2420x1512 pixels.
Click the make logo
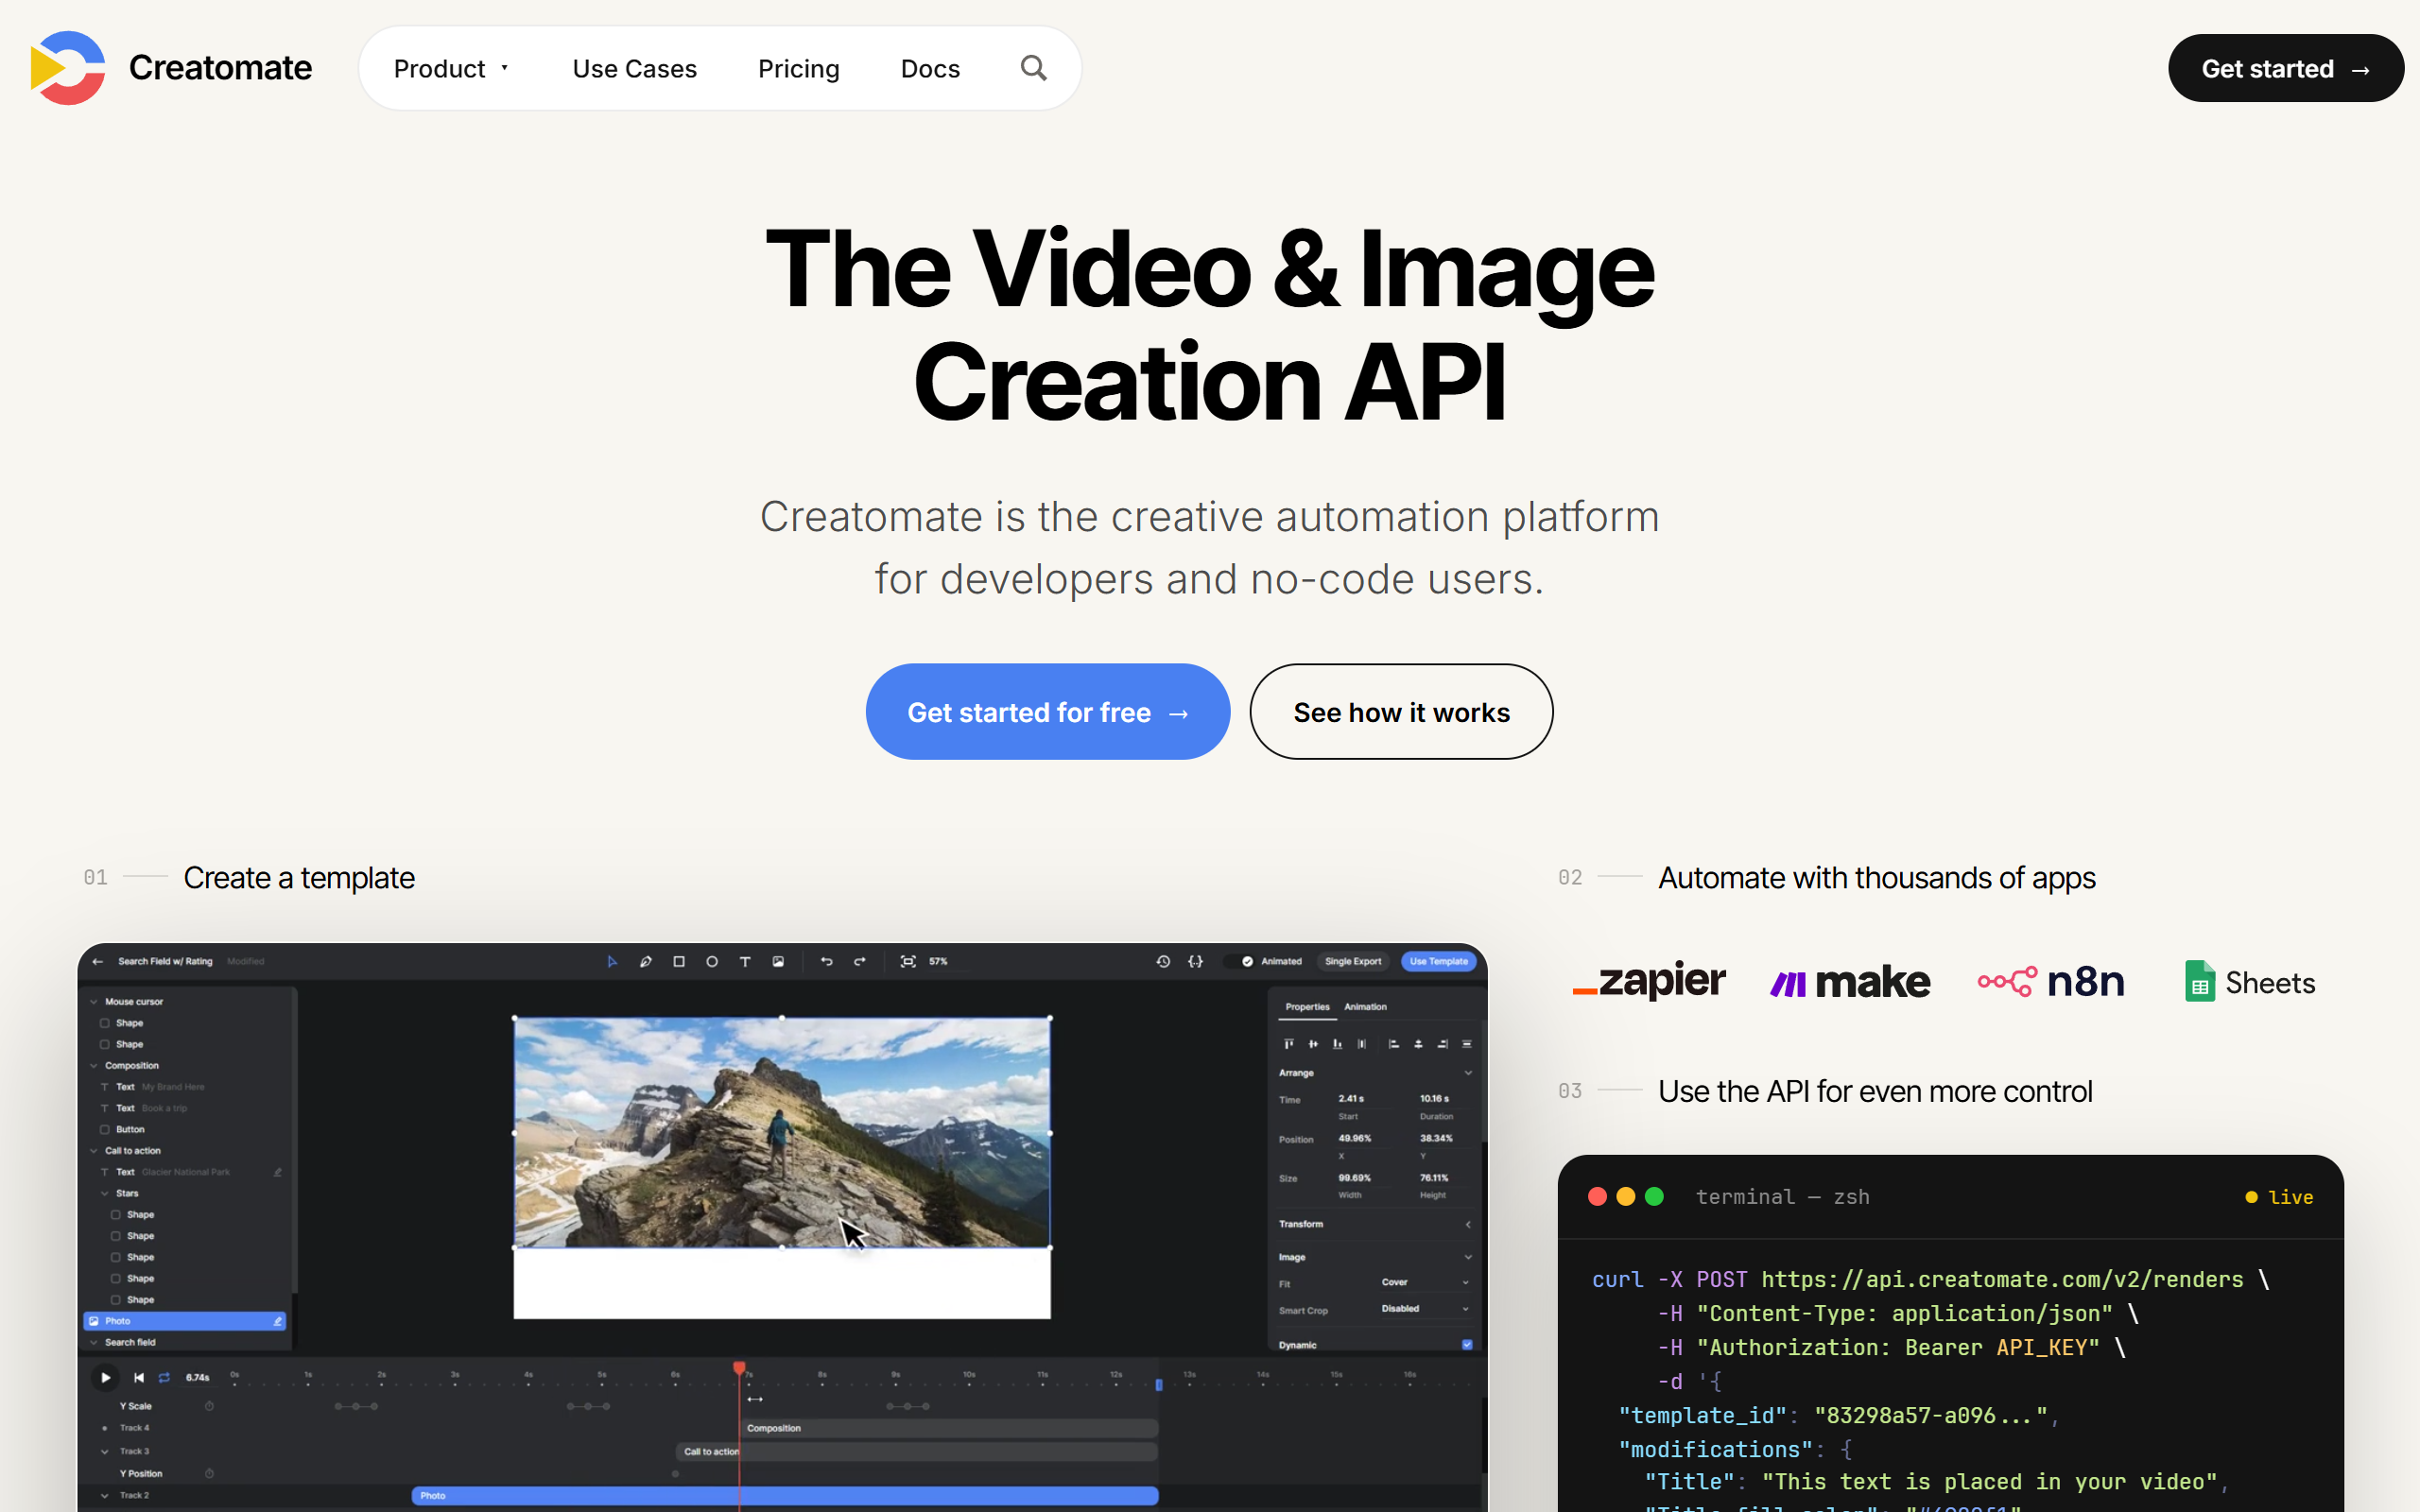tap(1850, 983)
